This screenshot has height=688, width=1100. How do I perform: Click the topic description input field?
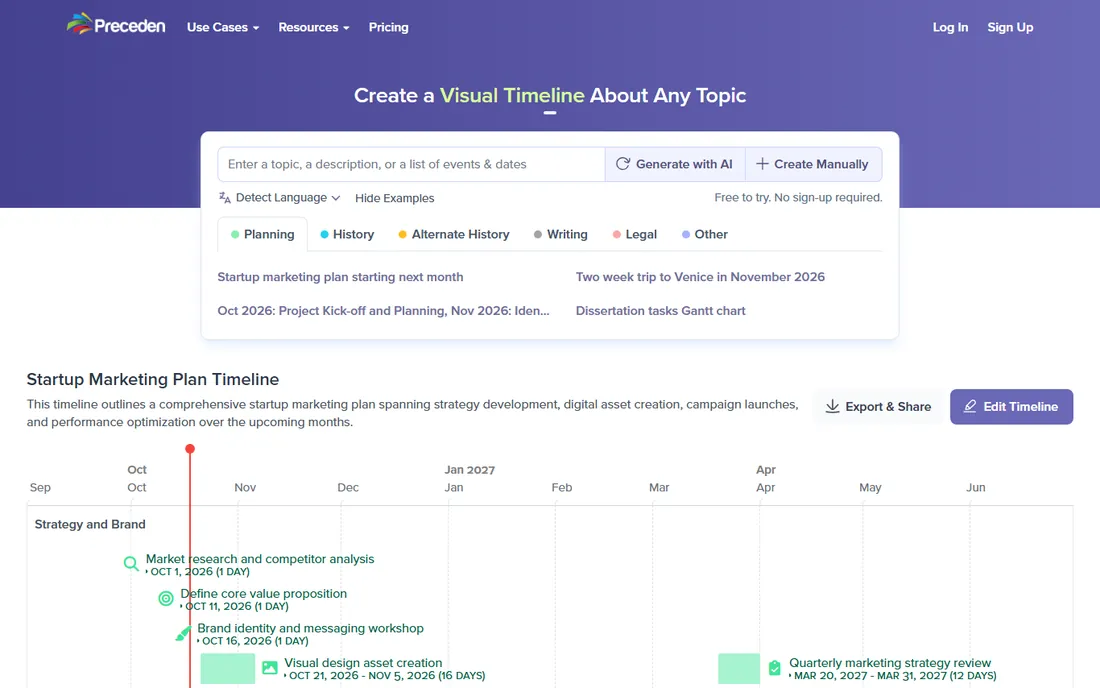tap(411, 164)
